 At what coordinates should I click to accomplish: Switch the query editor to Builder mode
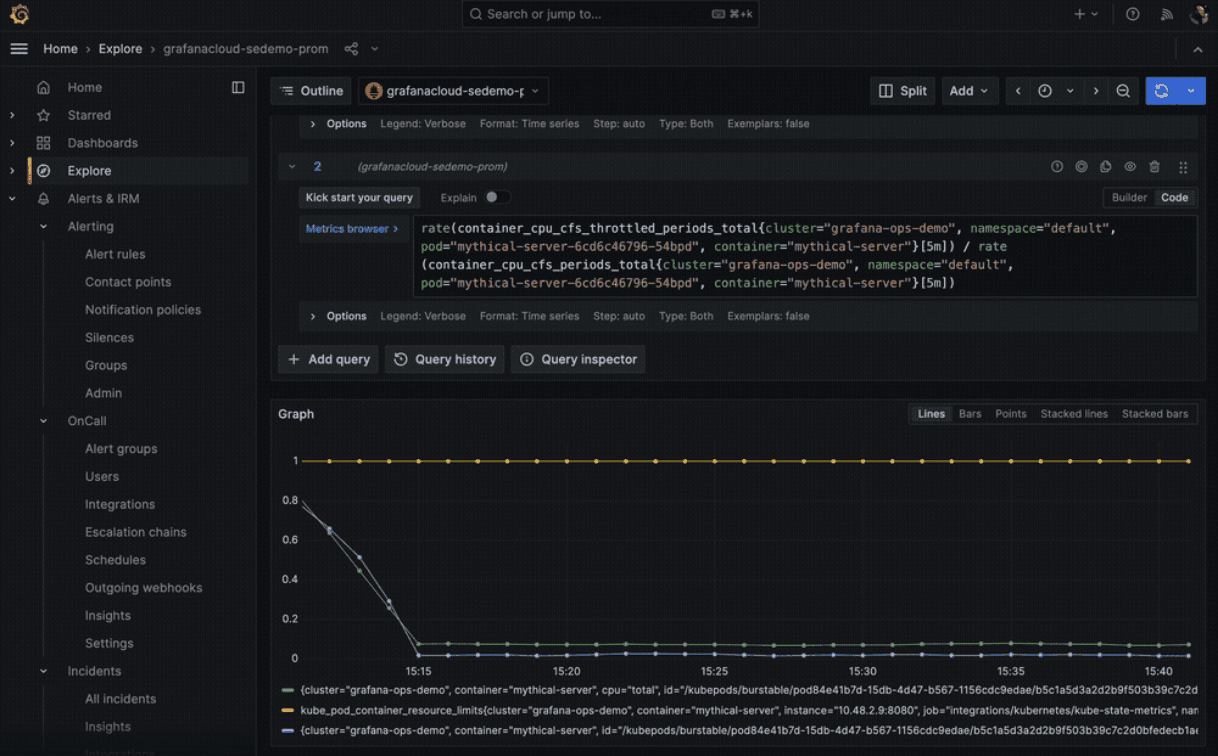coord(1129,197)
